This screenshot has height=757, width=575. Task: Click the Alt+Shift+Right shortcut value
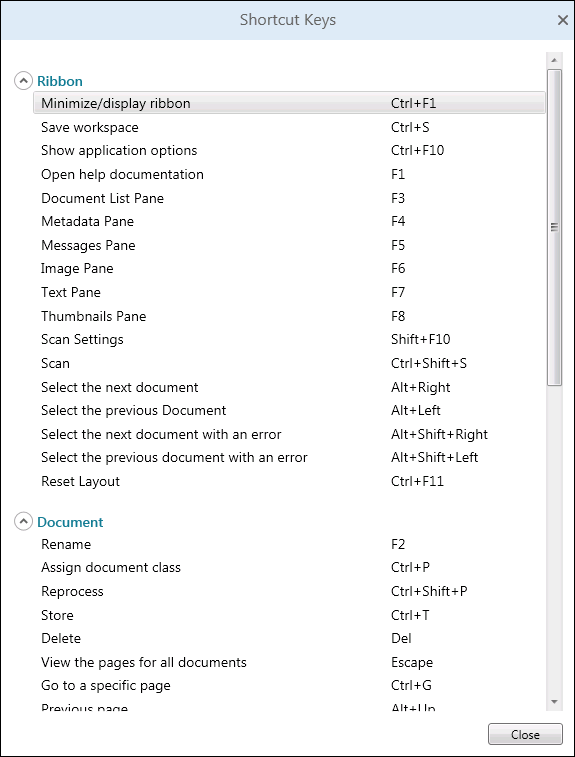coord(439,434)
